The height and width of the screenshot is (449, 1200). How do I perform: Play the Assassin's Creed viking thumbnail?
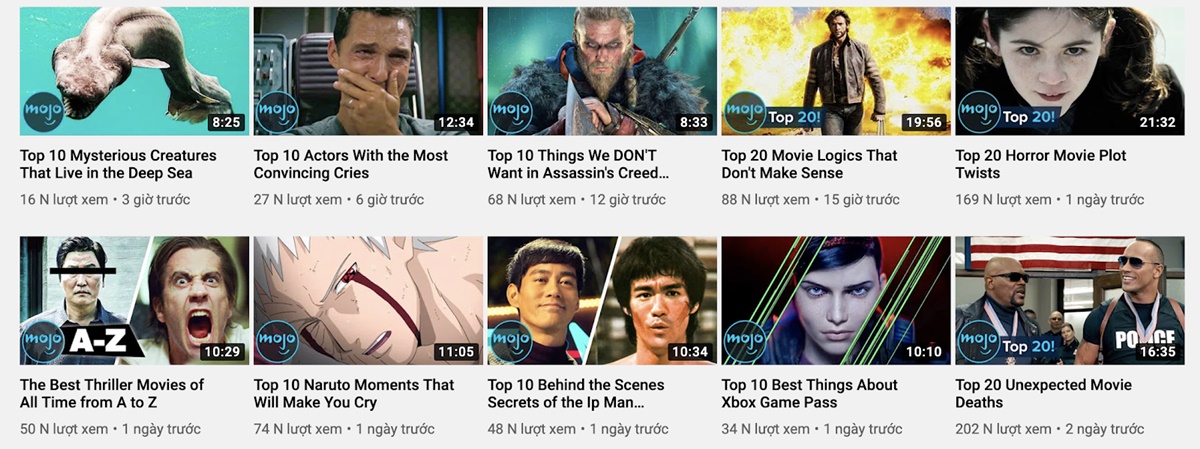click(603, 71)
